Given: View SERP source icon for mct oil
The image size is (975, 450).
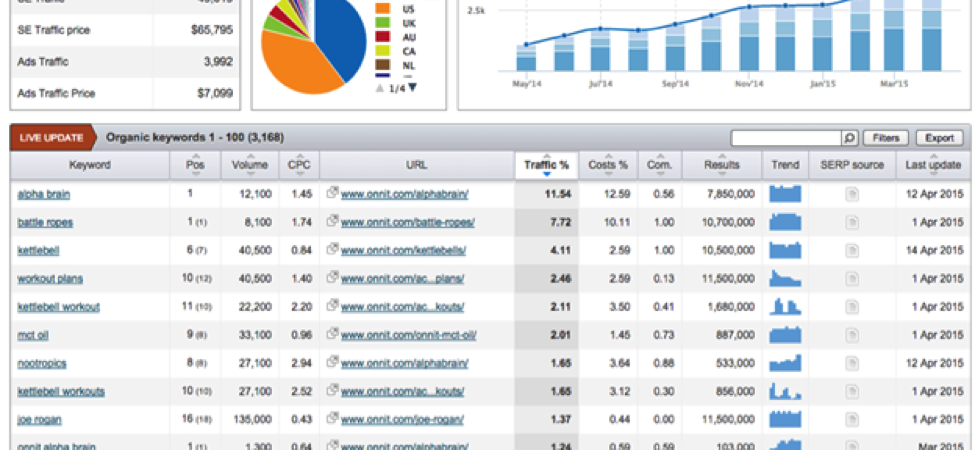Looking at the screenshot, I should coord(852,335).
